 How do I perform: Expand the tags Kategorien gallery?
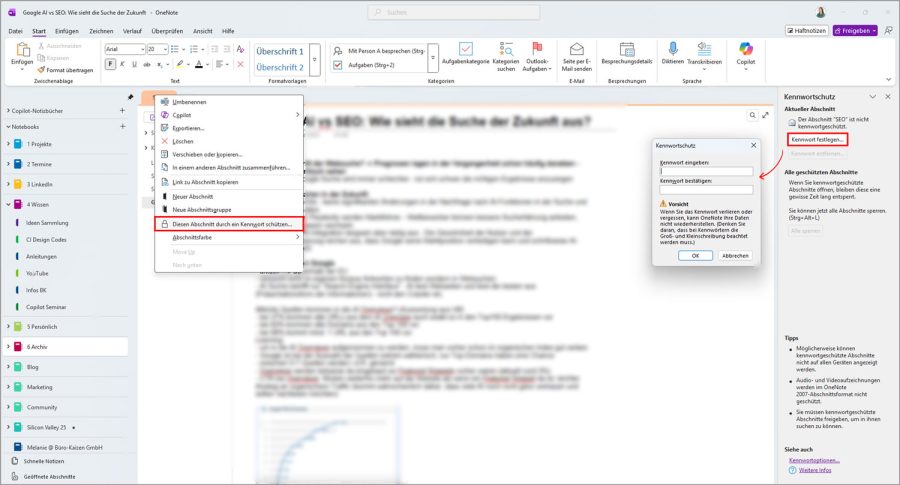tap(433, 58)
